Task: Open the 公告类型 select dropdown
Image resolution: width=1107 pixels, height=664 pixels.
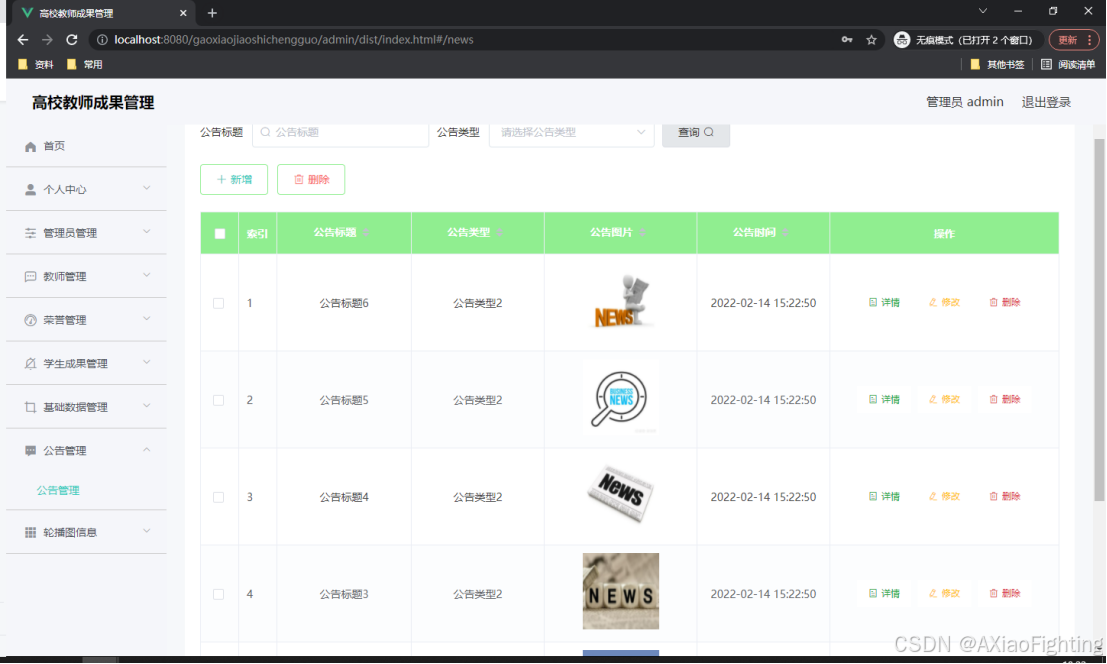Action: coord(571,133)
